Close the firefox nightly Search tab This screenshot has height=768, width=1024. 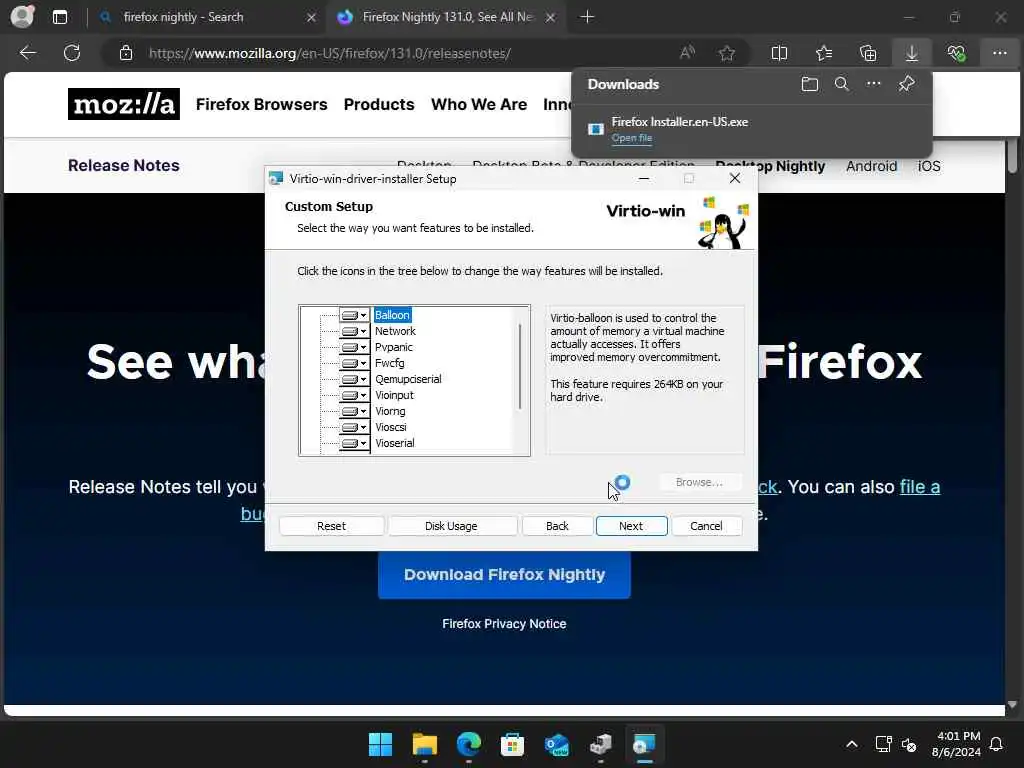[x=312, y=17]
